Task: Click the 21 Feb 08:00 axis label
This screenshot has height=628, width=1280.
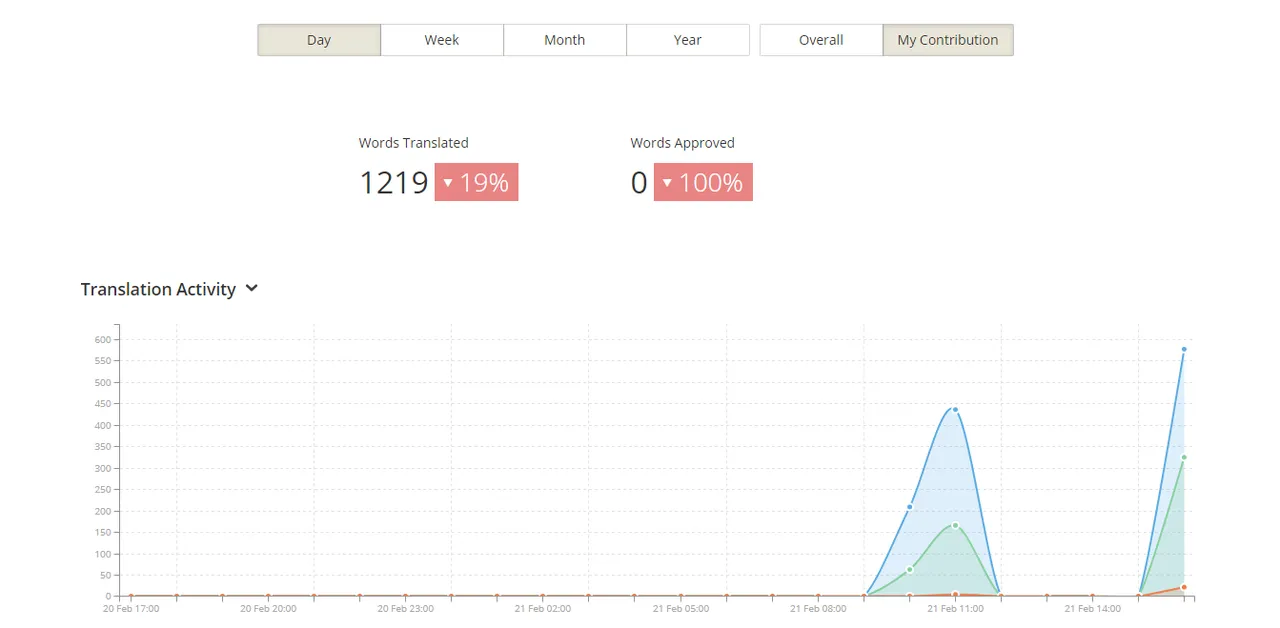Action: (x=818, y=608)
